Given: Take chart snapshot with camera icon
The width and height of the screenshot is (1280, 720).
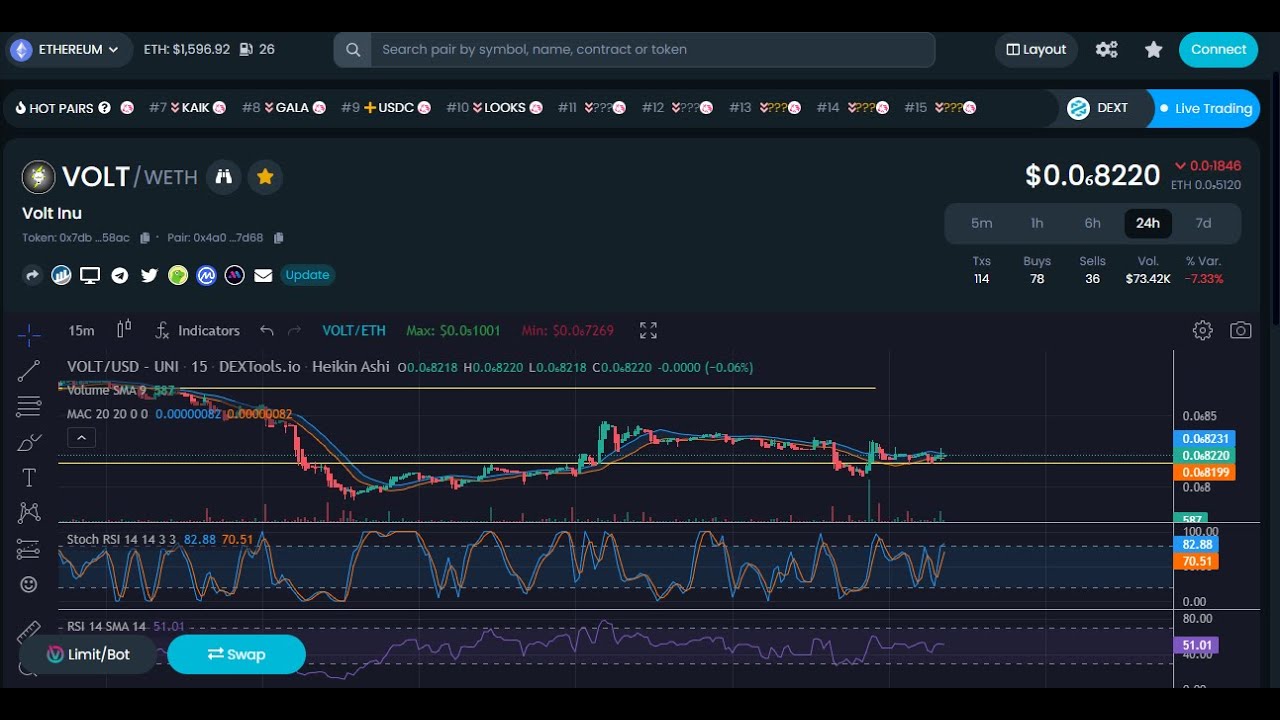Looking at the screenshot, I should (x=1241, y=330).
